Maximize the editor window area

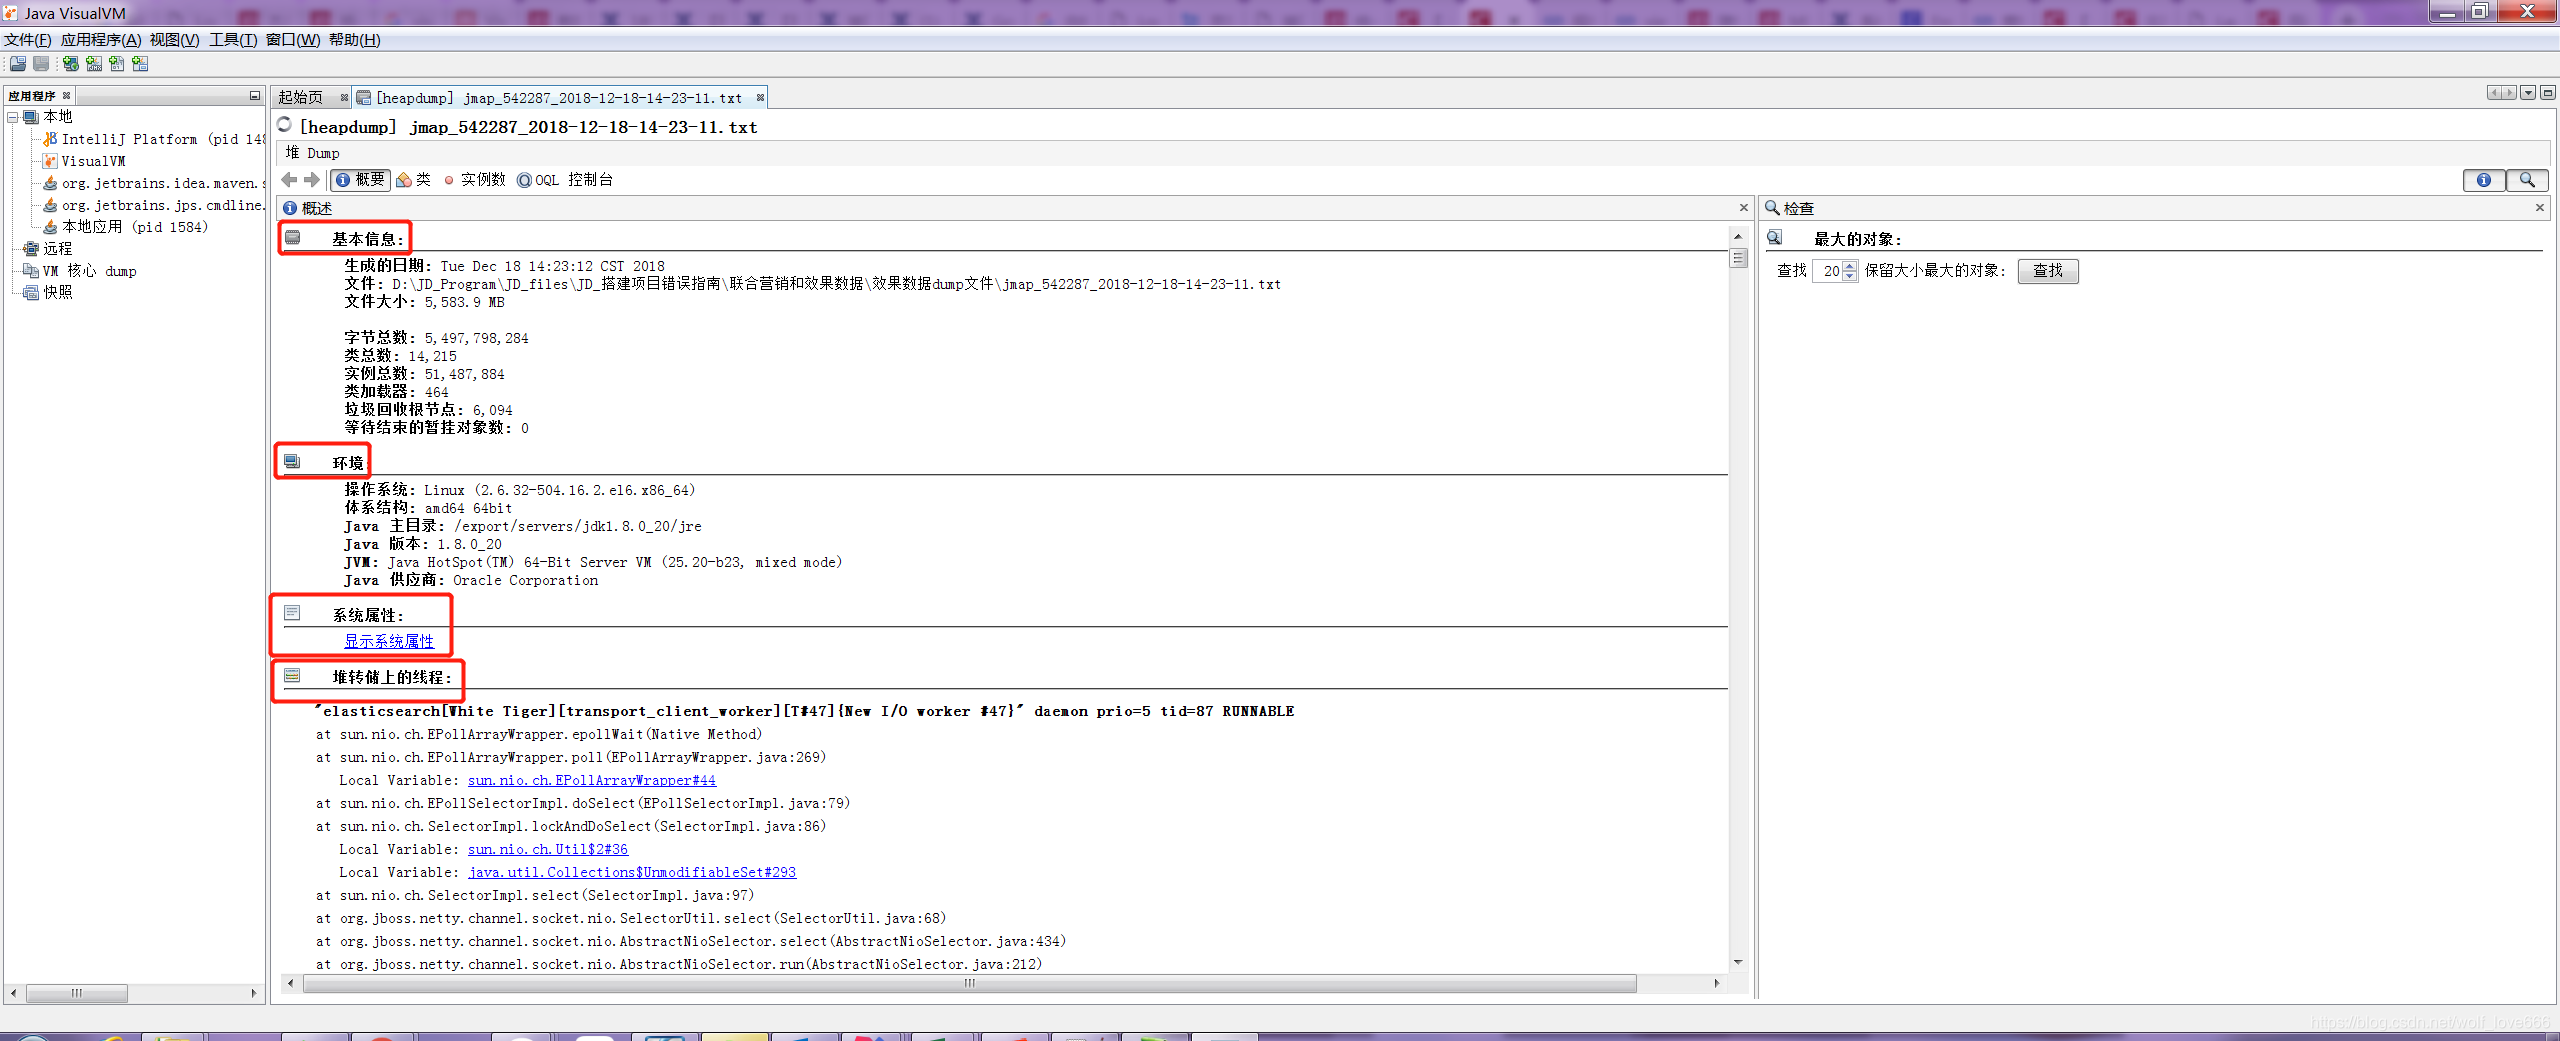(2548, 93)
